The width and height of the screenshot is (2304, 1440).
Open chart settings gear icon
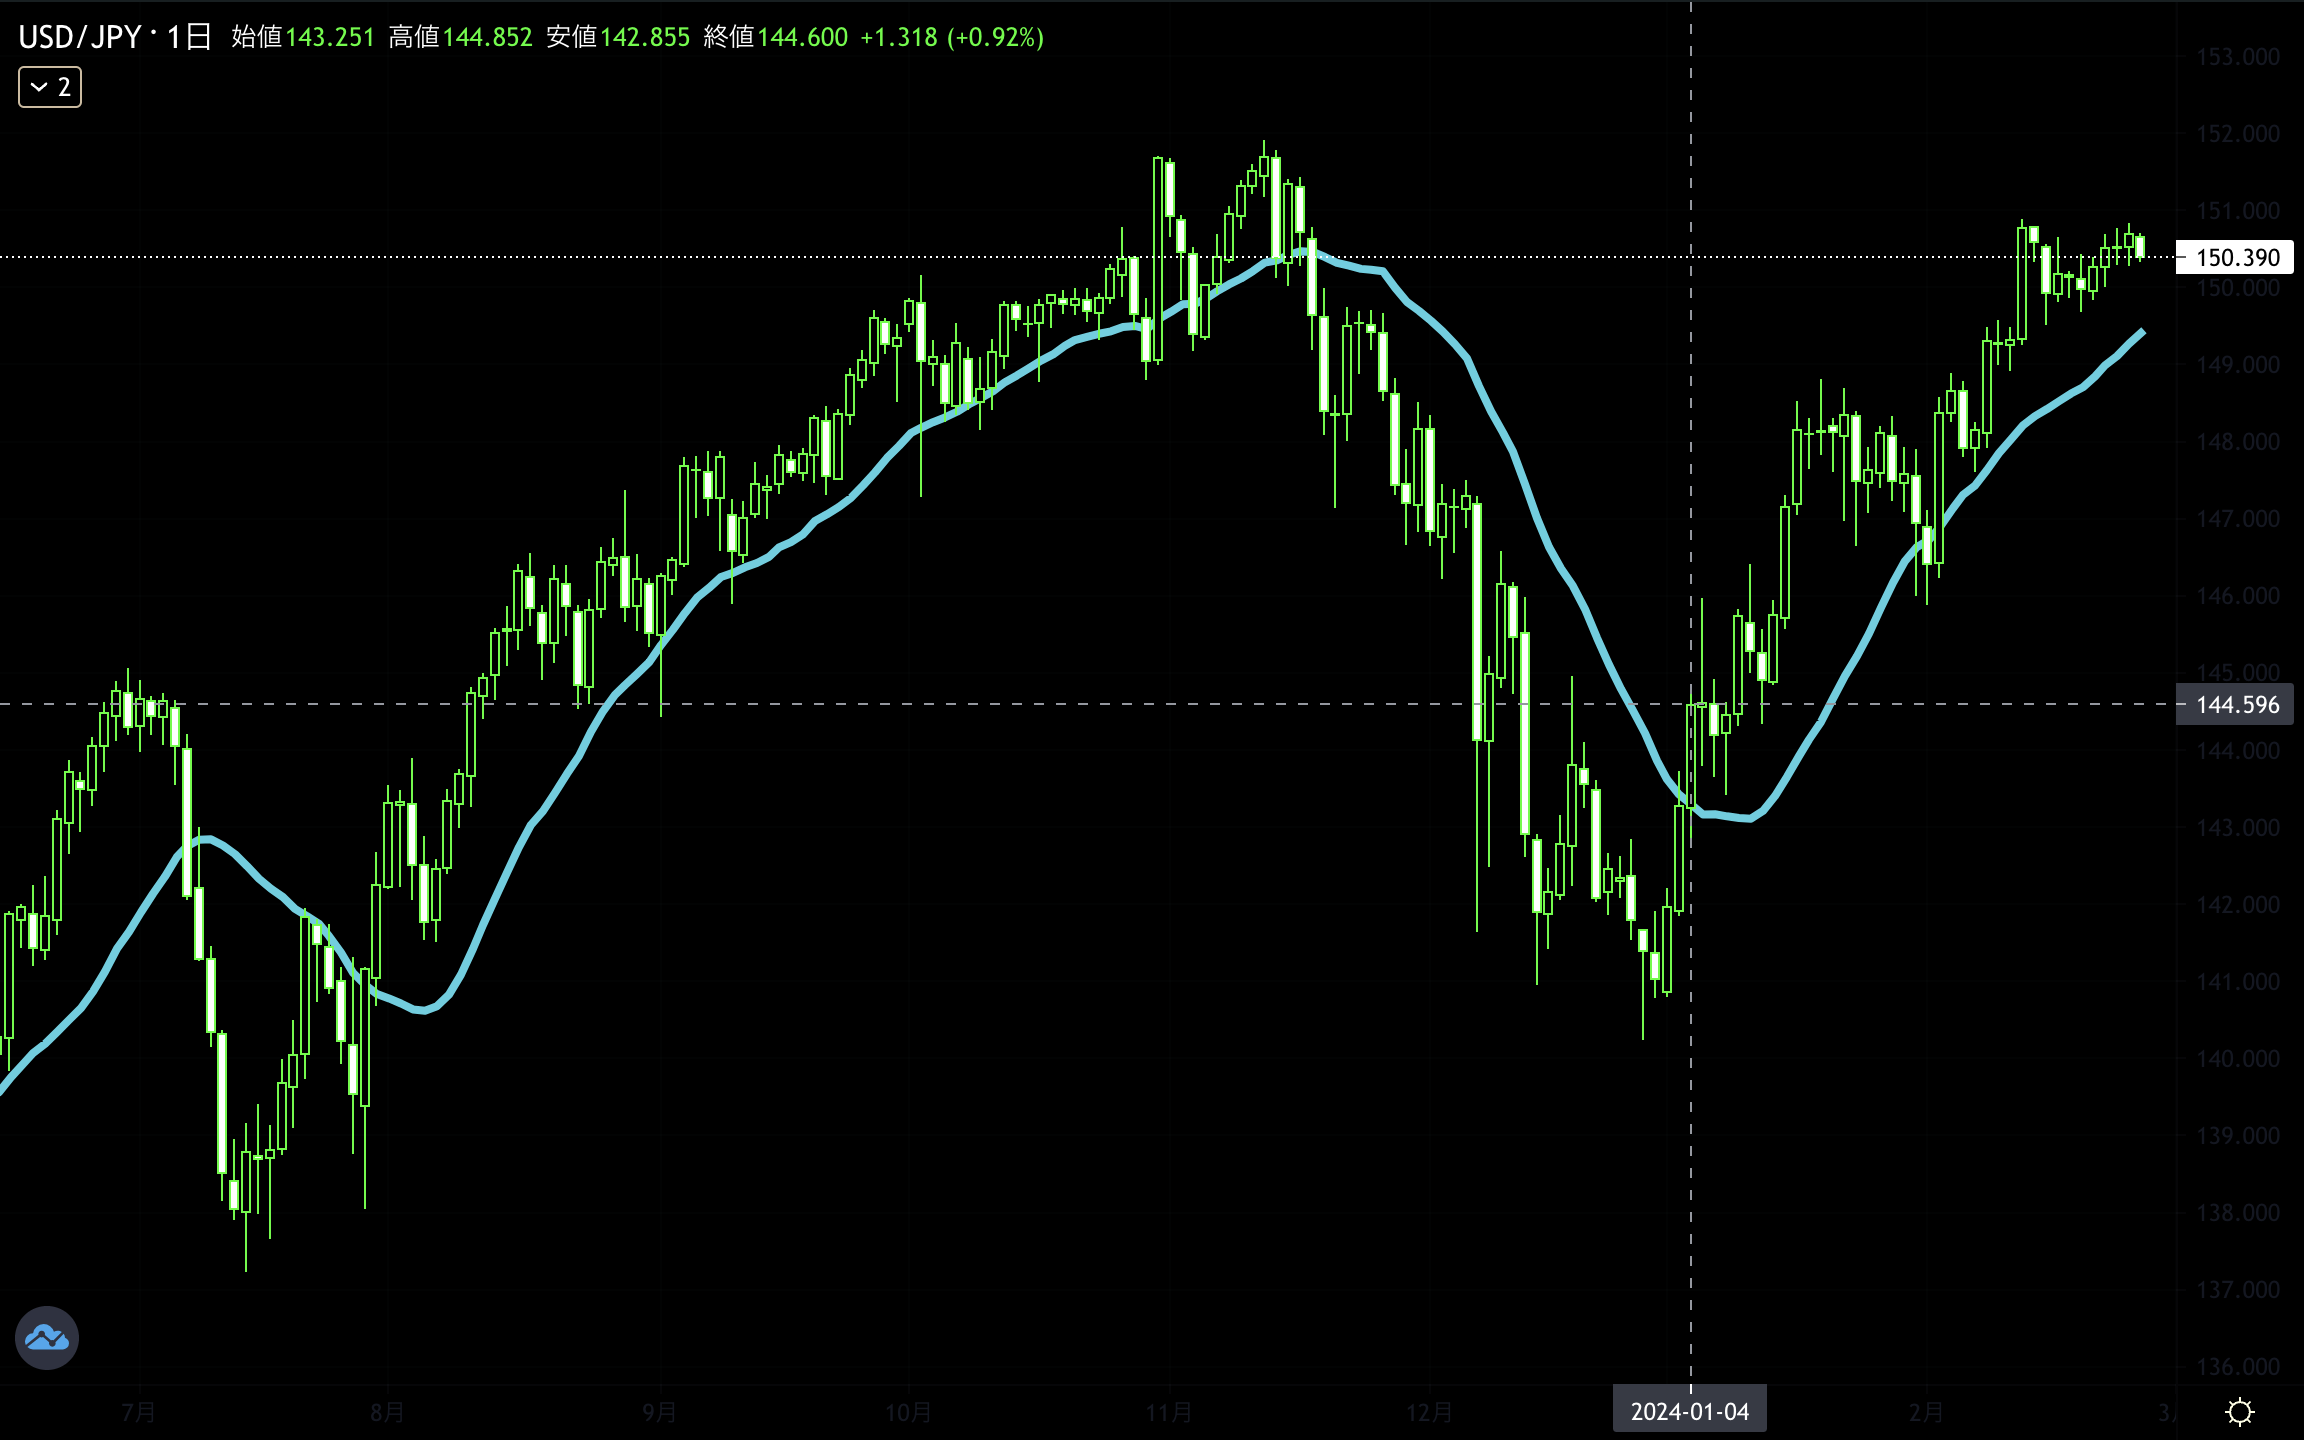pos(2239,1411)
